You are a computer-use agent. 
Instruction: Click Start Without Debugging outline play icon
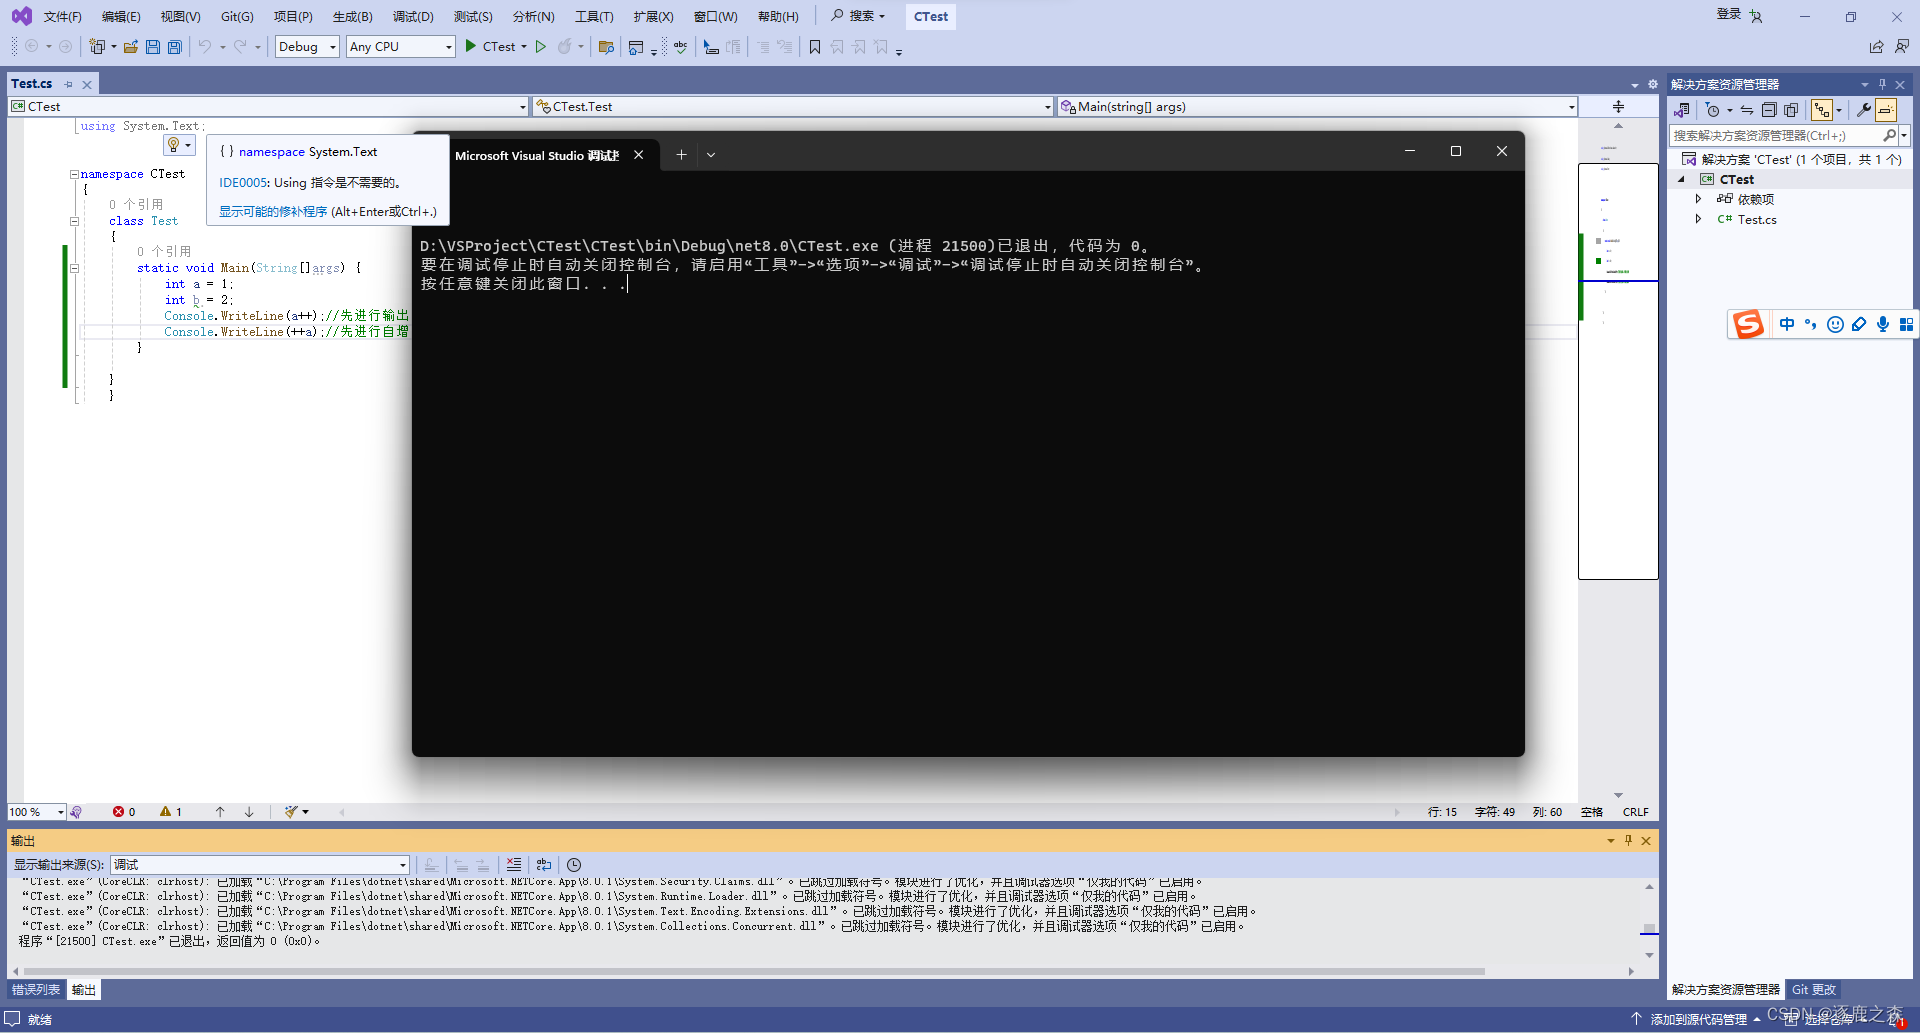[x=540, y=47]
